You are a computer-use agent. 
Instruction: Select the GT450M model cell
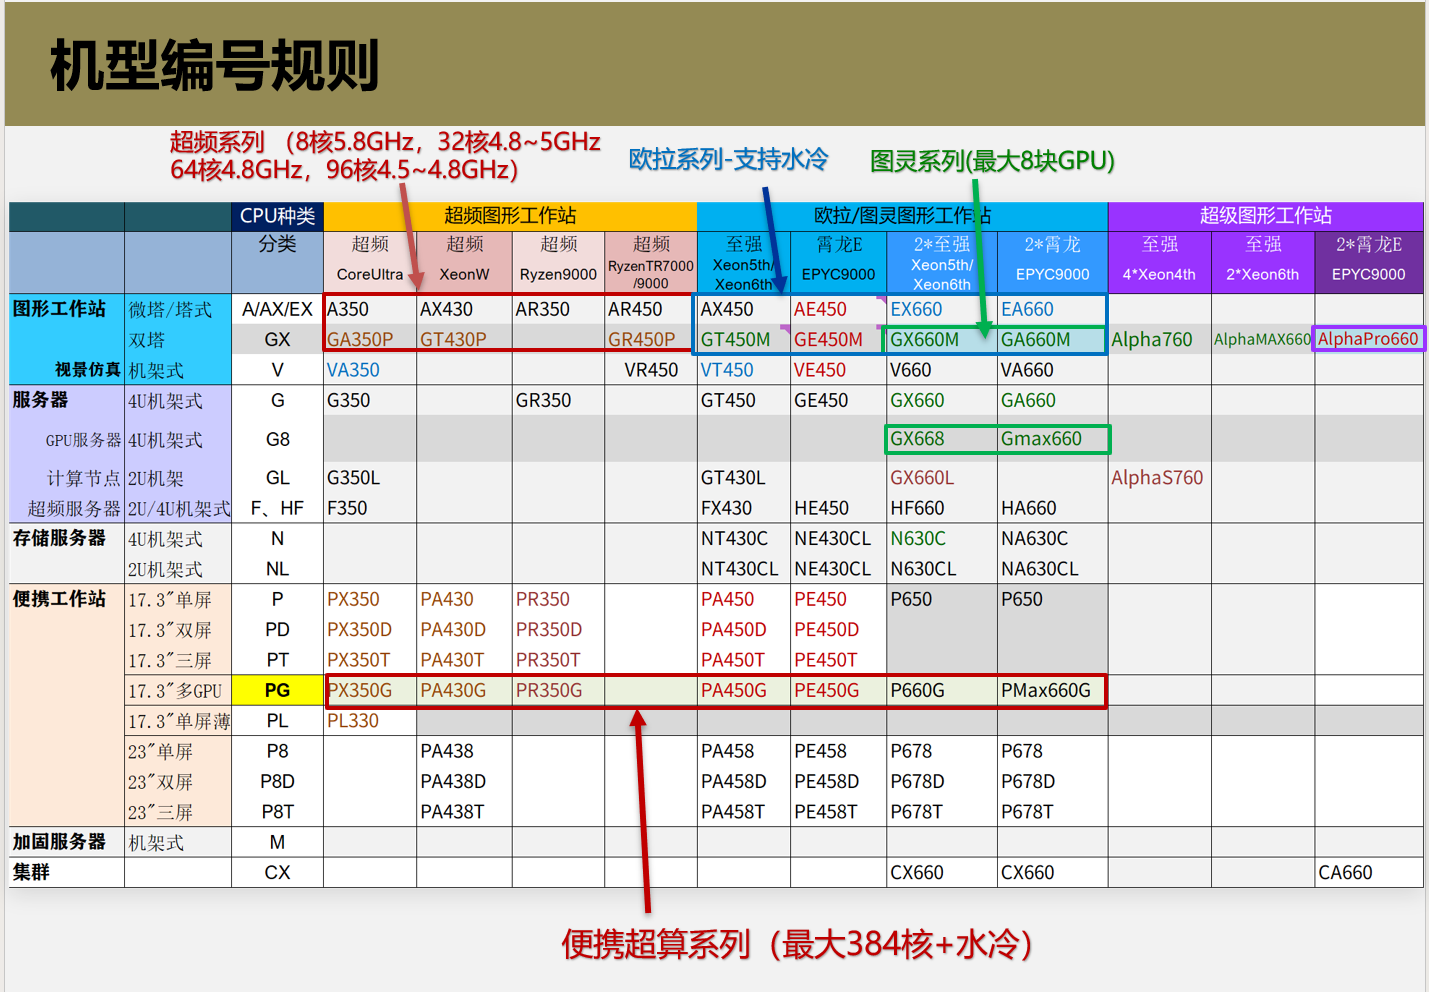pos(735,340)
